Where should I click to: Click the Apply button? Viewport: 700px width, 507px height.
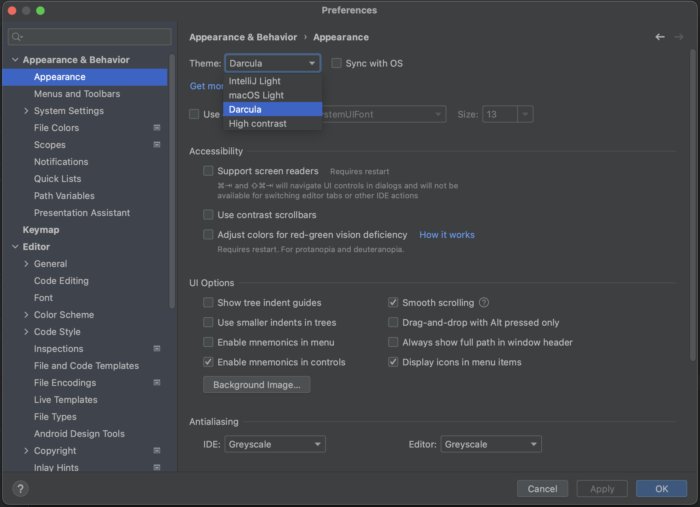602,489
